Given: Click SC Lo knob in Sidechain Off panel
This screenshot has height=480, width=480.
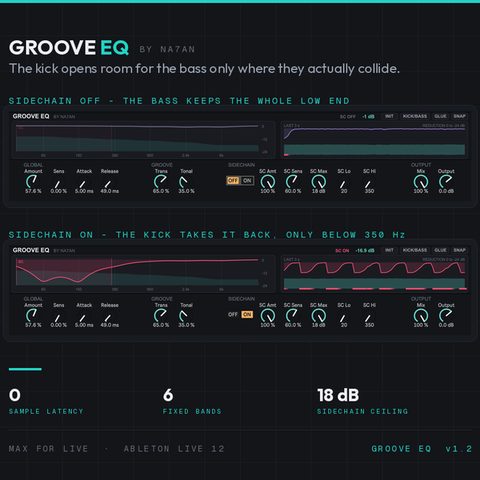Looking at the screenshot, I should tap(343, 184).
